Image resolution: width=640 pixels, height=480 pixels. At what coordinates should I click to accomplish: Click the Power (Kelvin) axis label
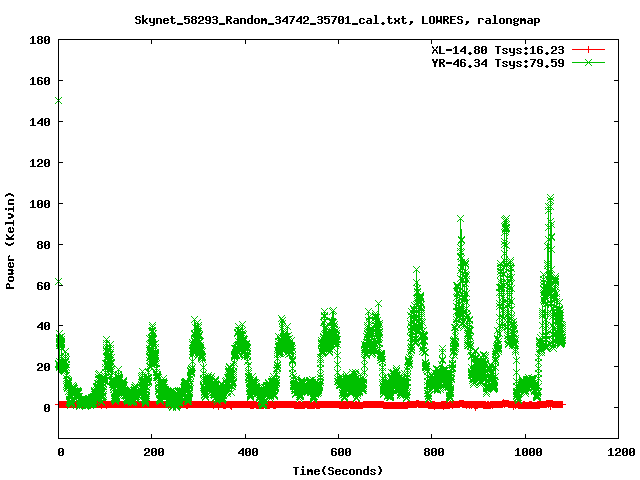point(10,241)
